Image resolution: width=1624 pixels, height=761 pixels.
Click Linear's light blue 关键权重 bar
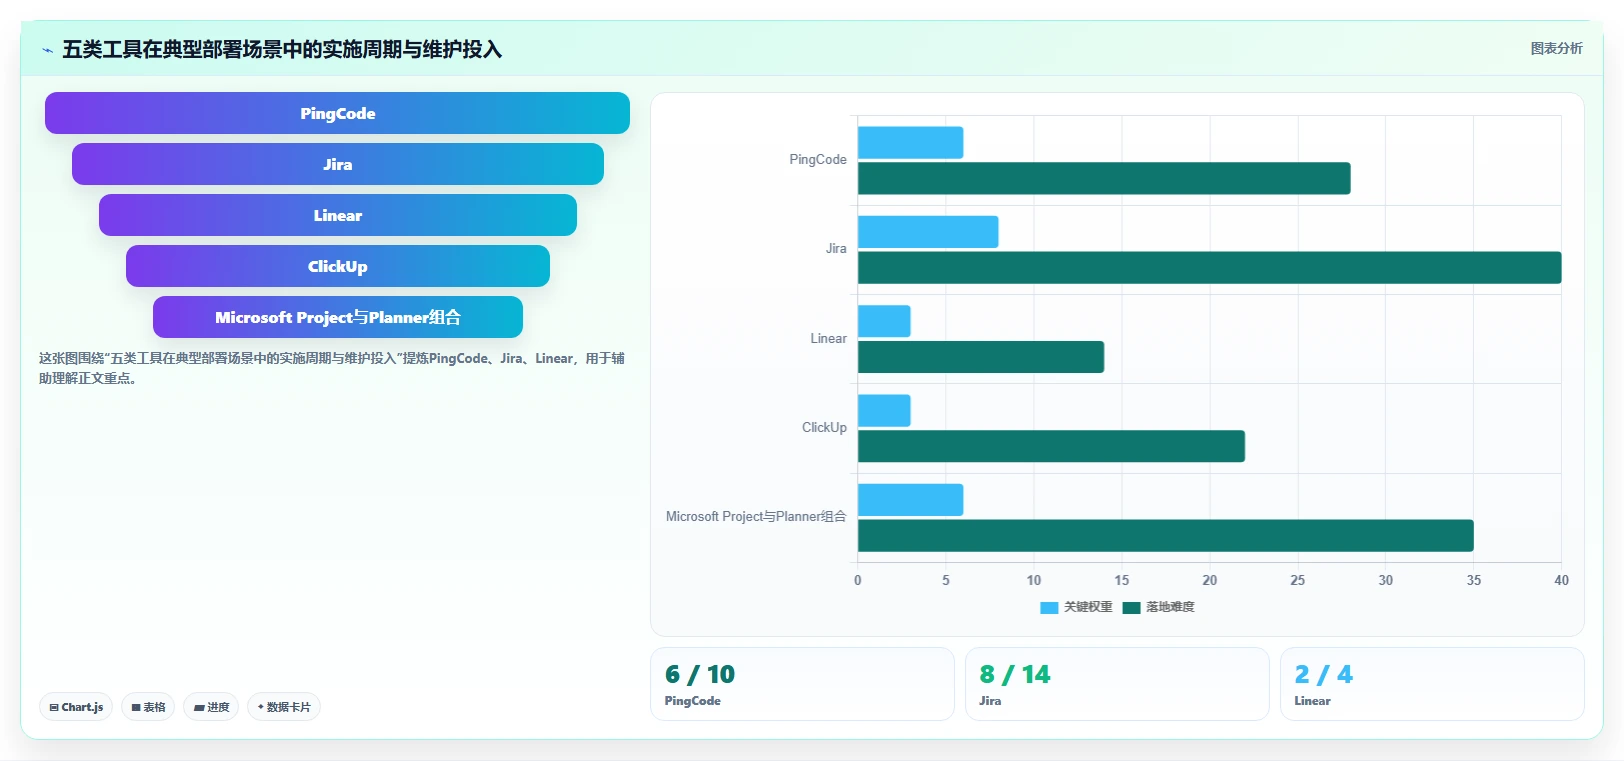(x=884, y=321)
